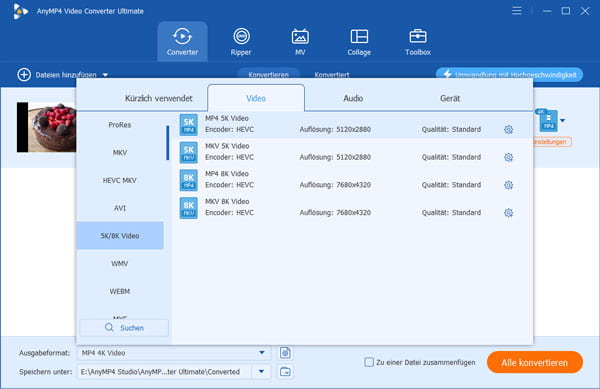The height and width of the screenshot is (389, 600).
Task: Expand the 'Speichern unter' path dropdown
Action: click(x=261, y=371)
